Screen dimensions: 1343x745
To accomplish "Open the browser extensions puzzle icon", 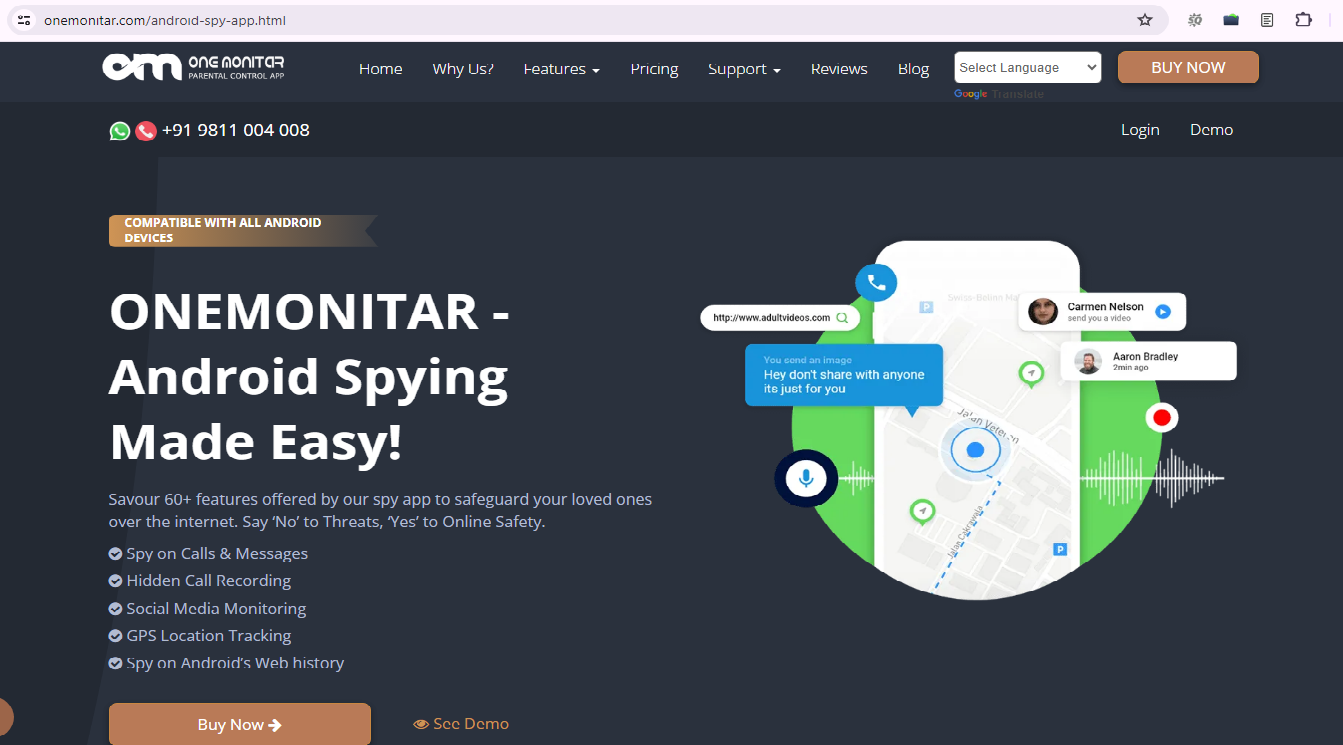I will pos(1303,19).
